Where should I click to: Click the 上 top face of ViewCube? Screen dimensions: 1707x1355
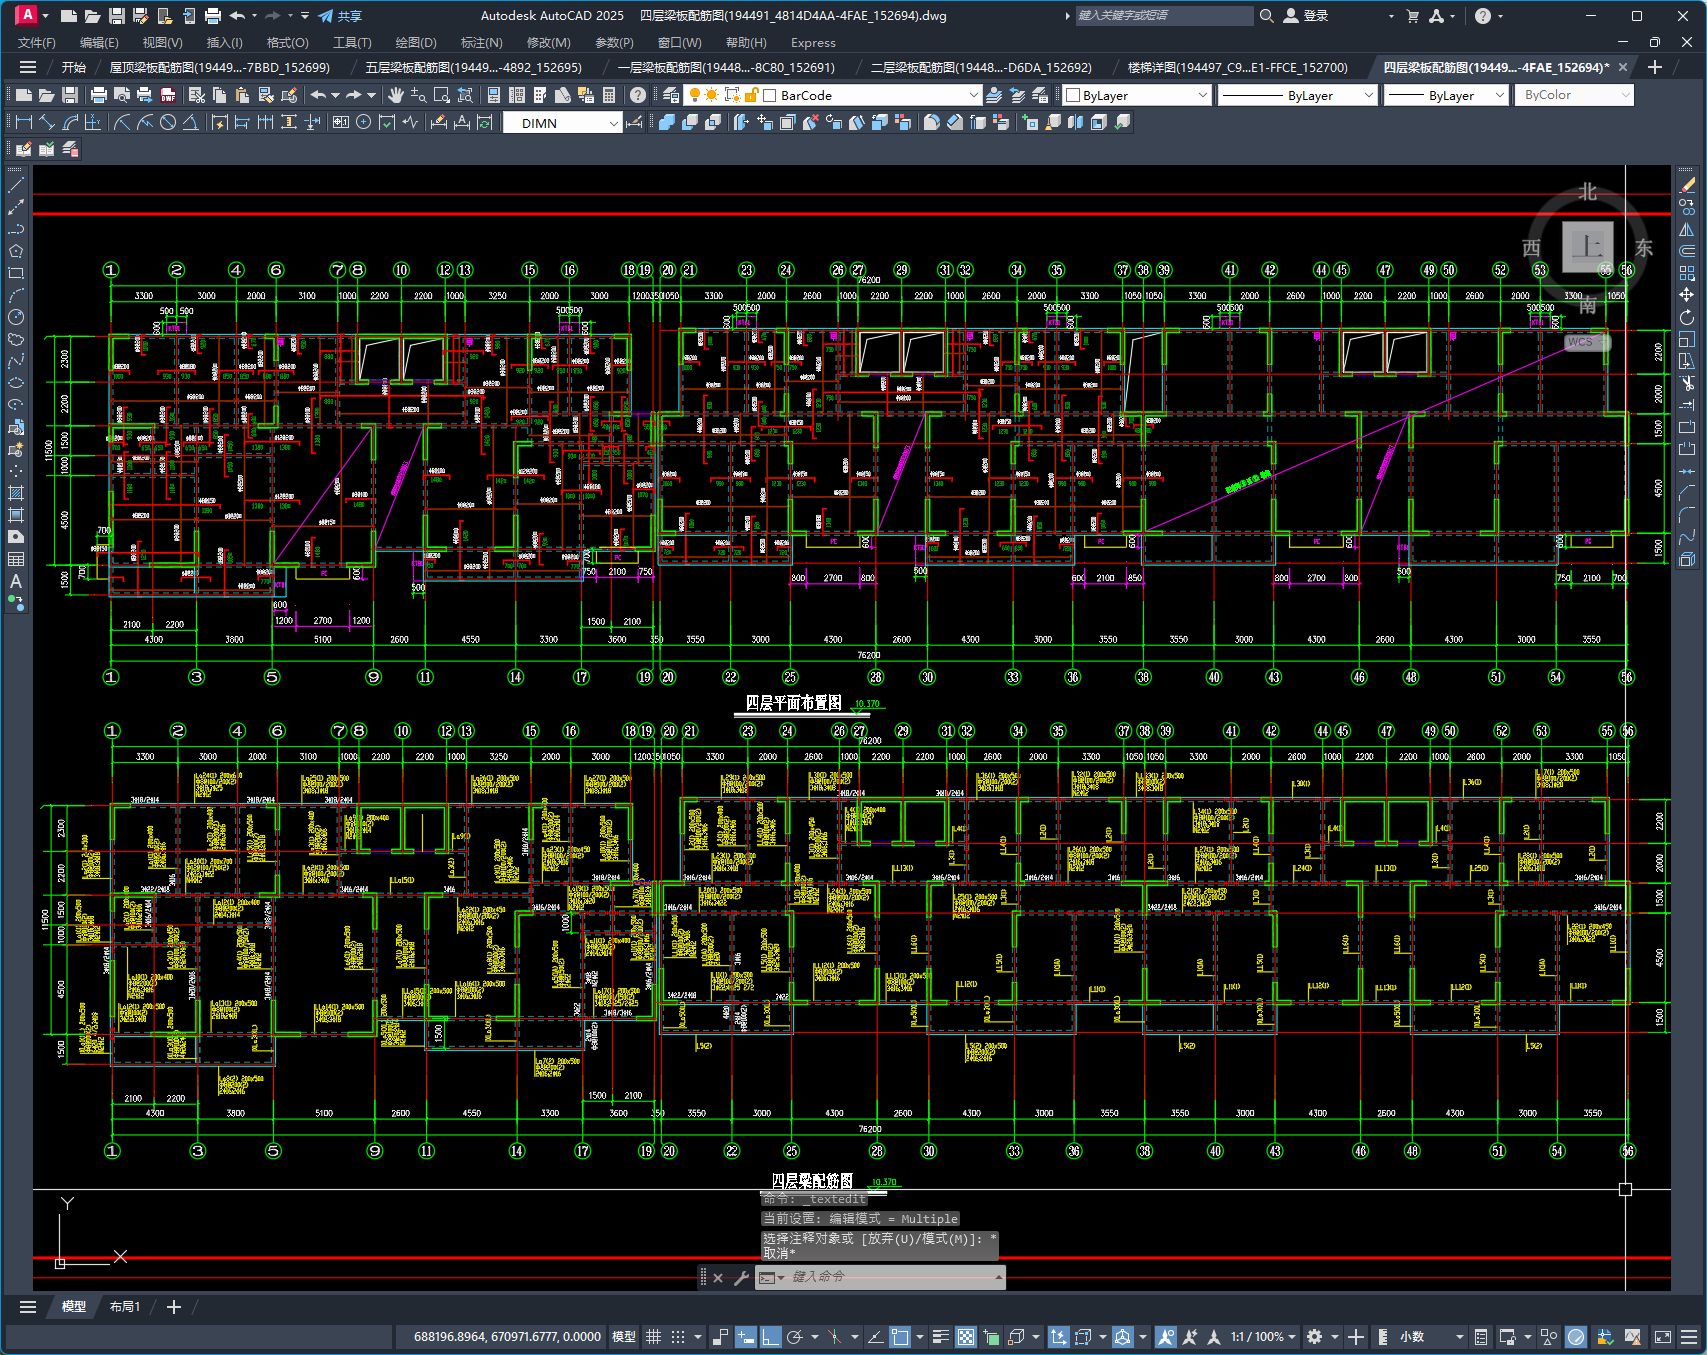point(1588,246)
